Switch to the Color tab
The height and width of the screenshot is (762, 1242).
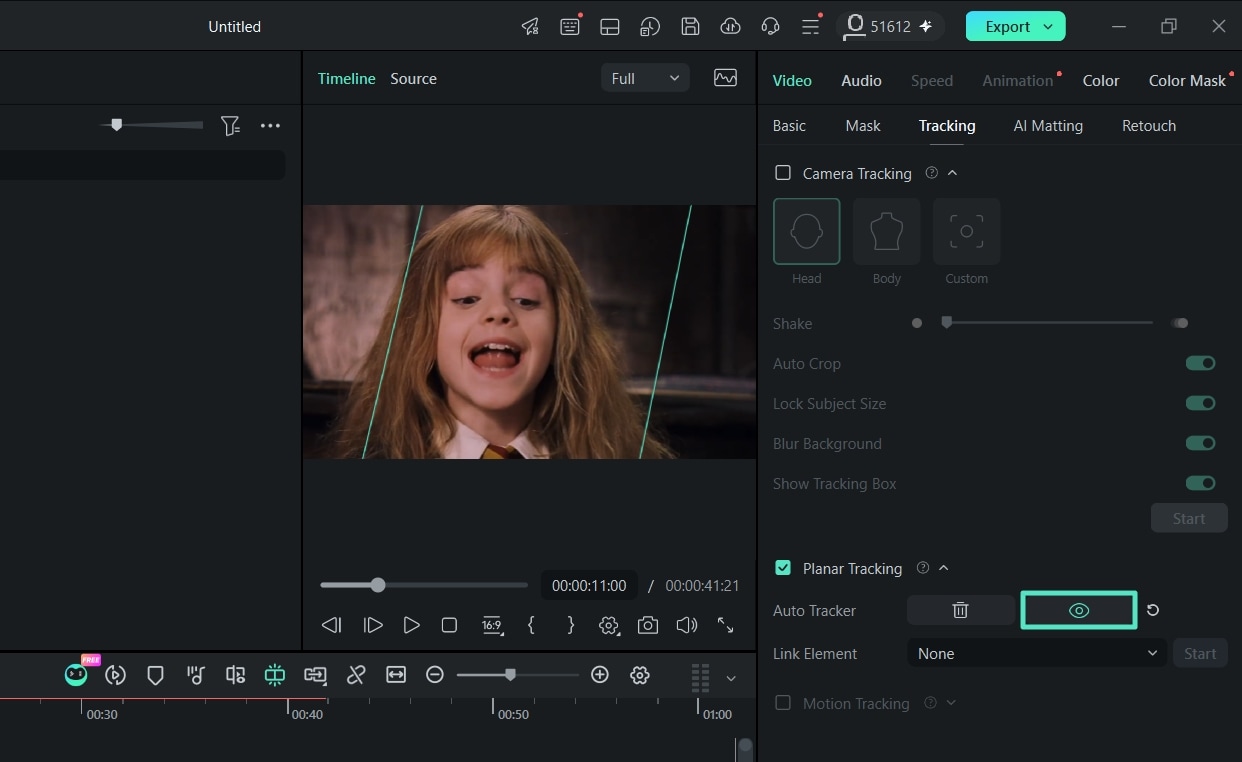coord(1101,80)
